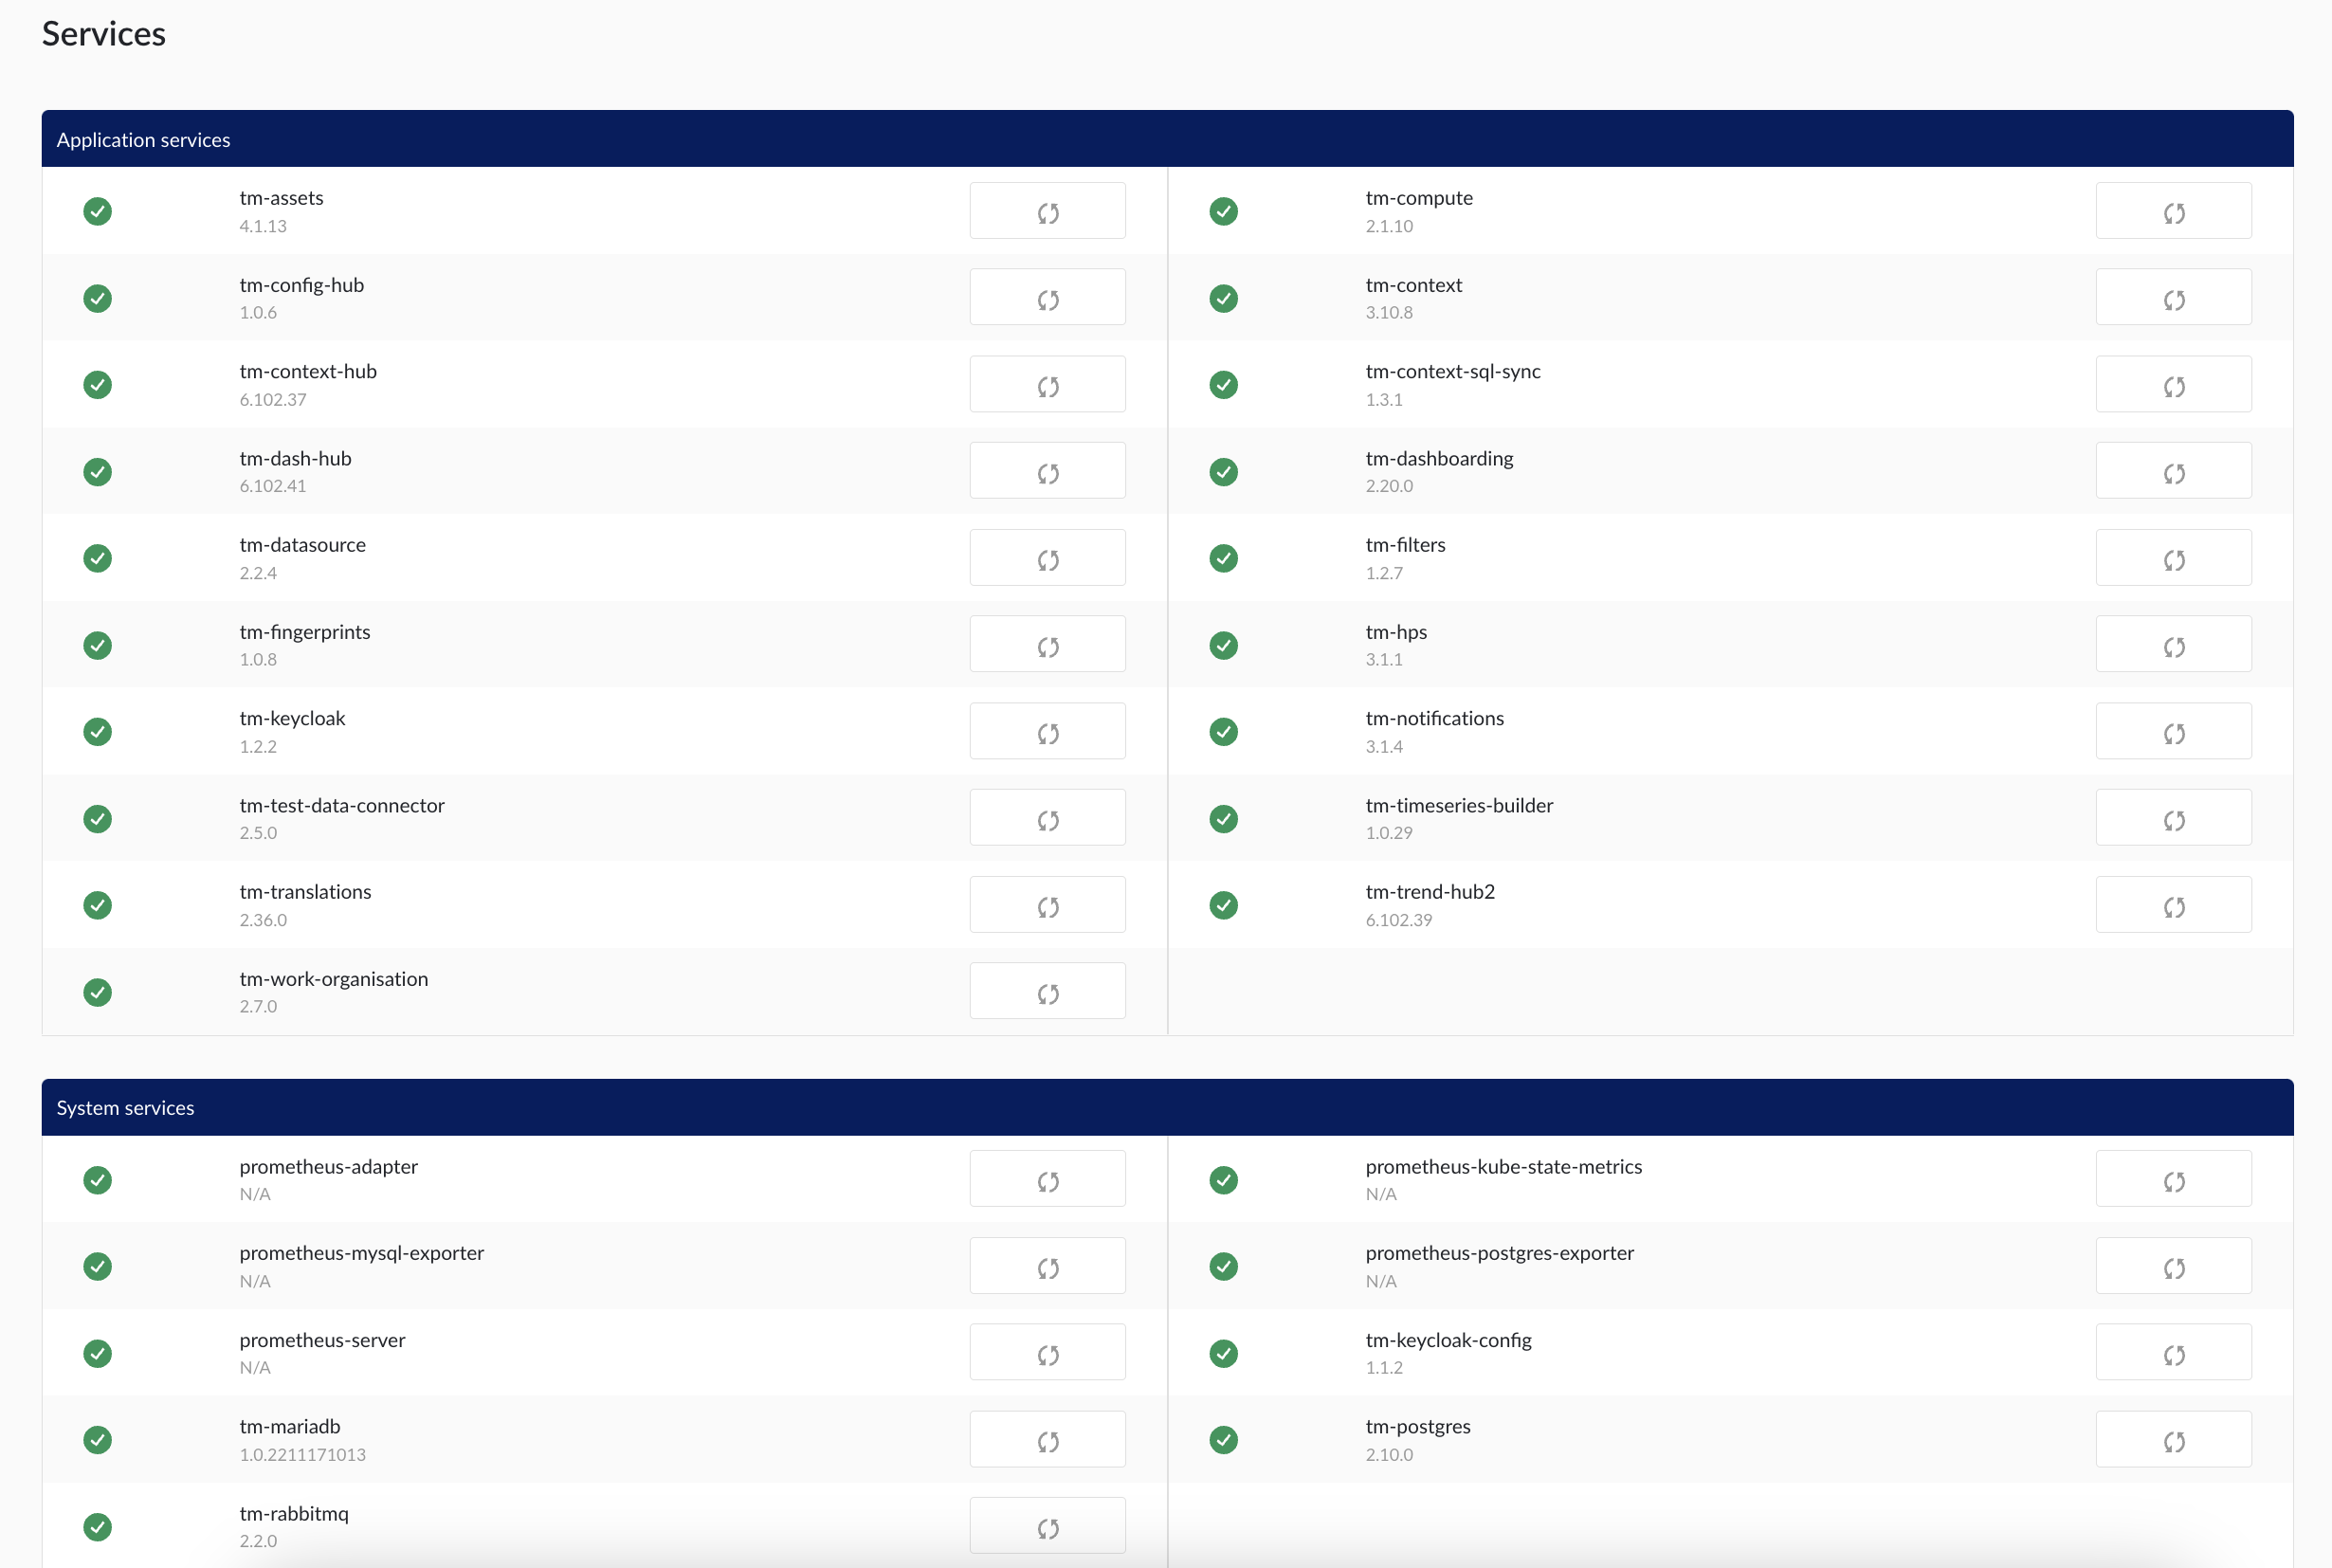
Task: Restart the tm-assets service
Action: click(1047, 211)
